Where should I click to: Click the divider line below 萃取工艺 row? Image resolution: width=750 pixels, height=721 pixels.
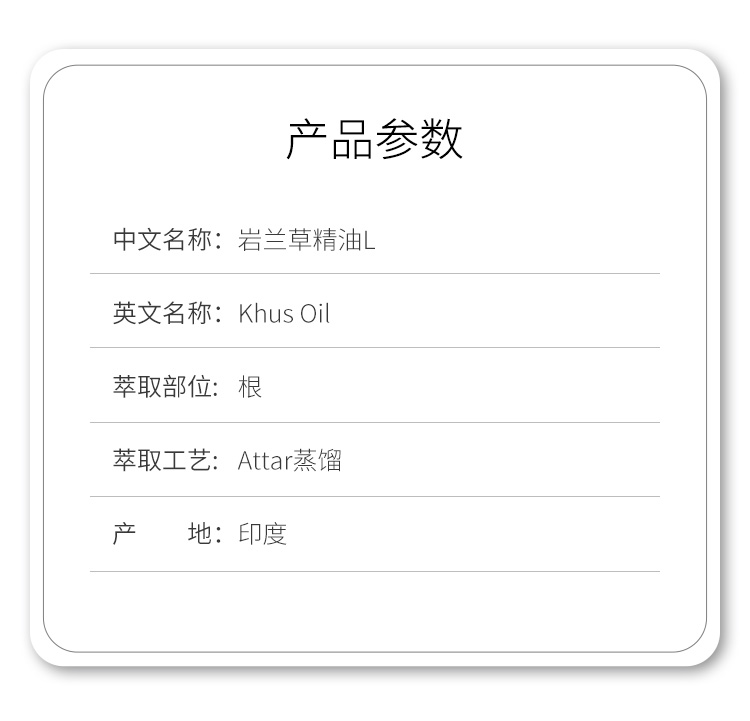pyautogui.click(x=375, y=496)
